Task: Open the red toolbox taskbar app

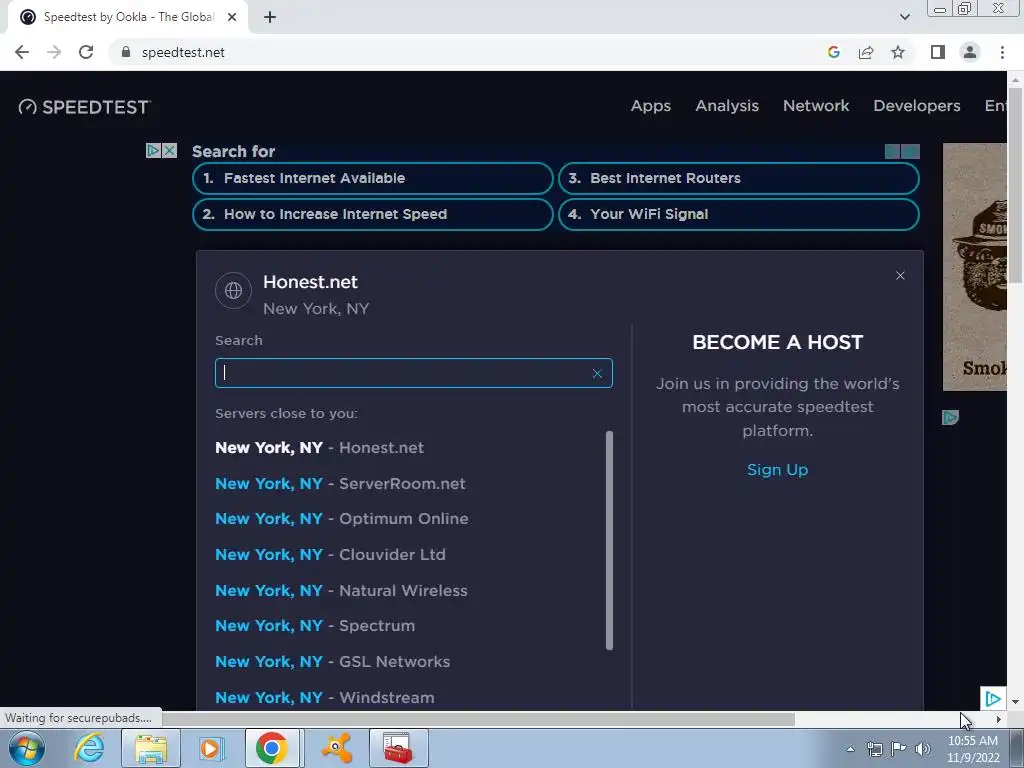Action: pos(398,748)
